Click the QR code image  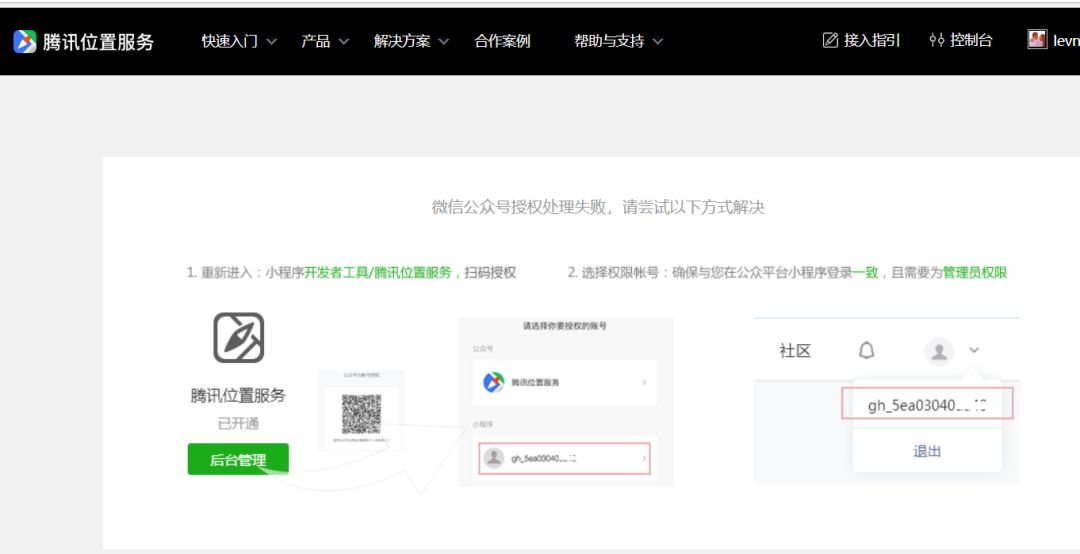361,413
